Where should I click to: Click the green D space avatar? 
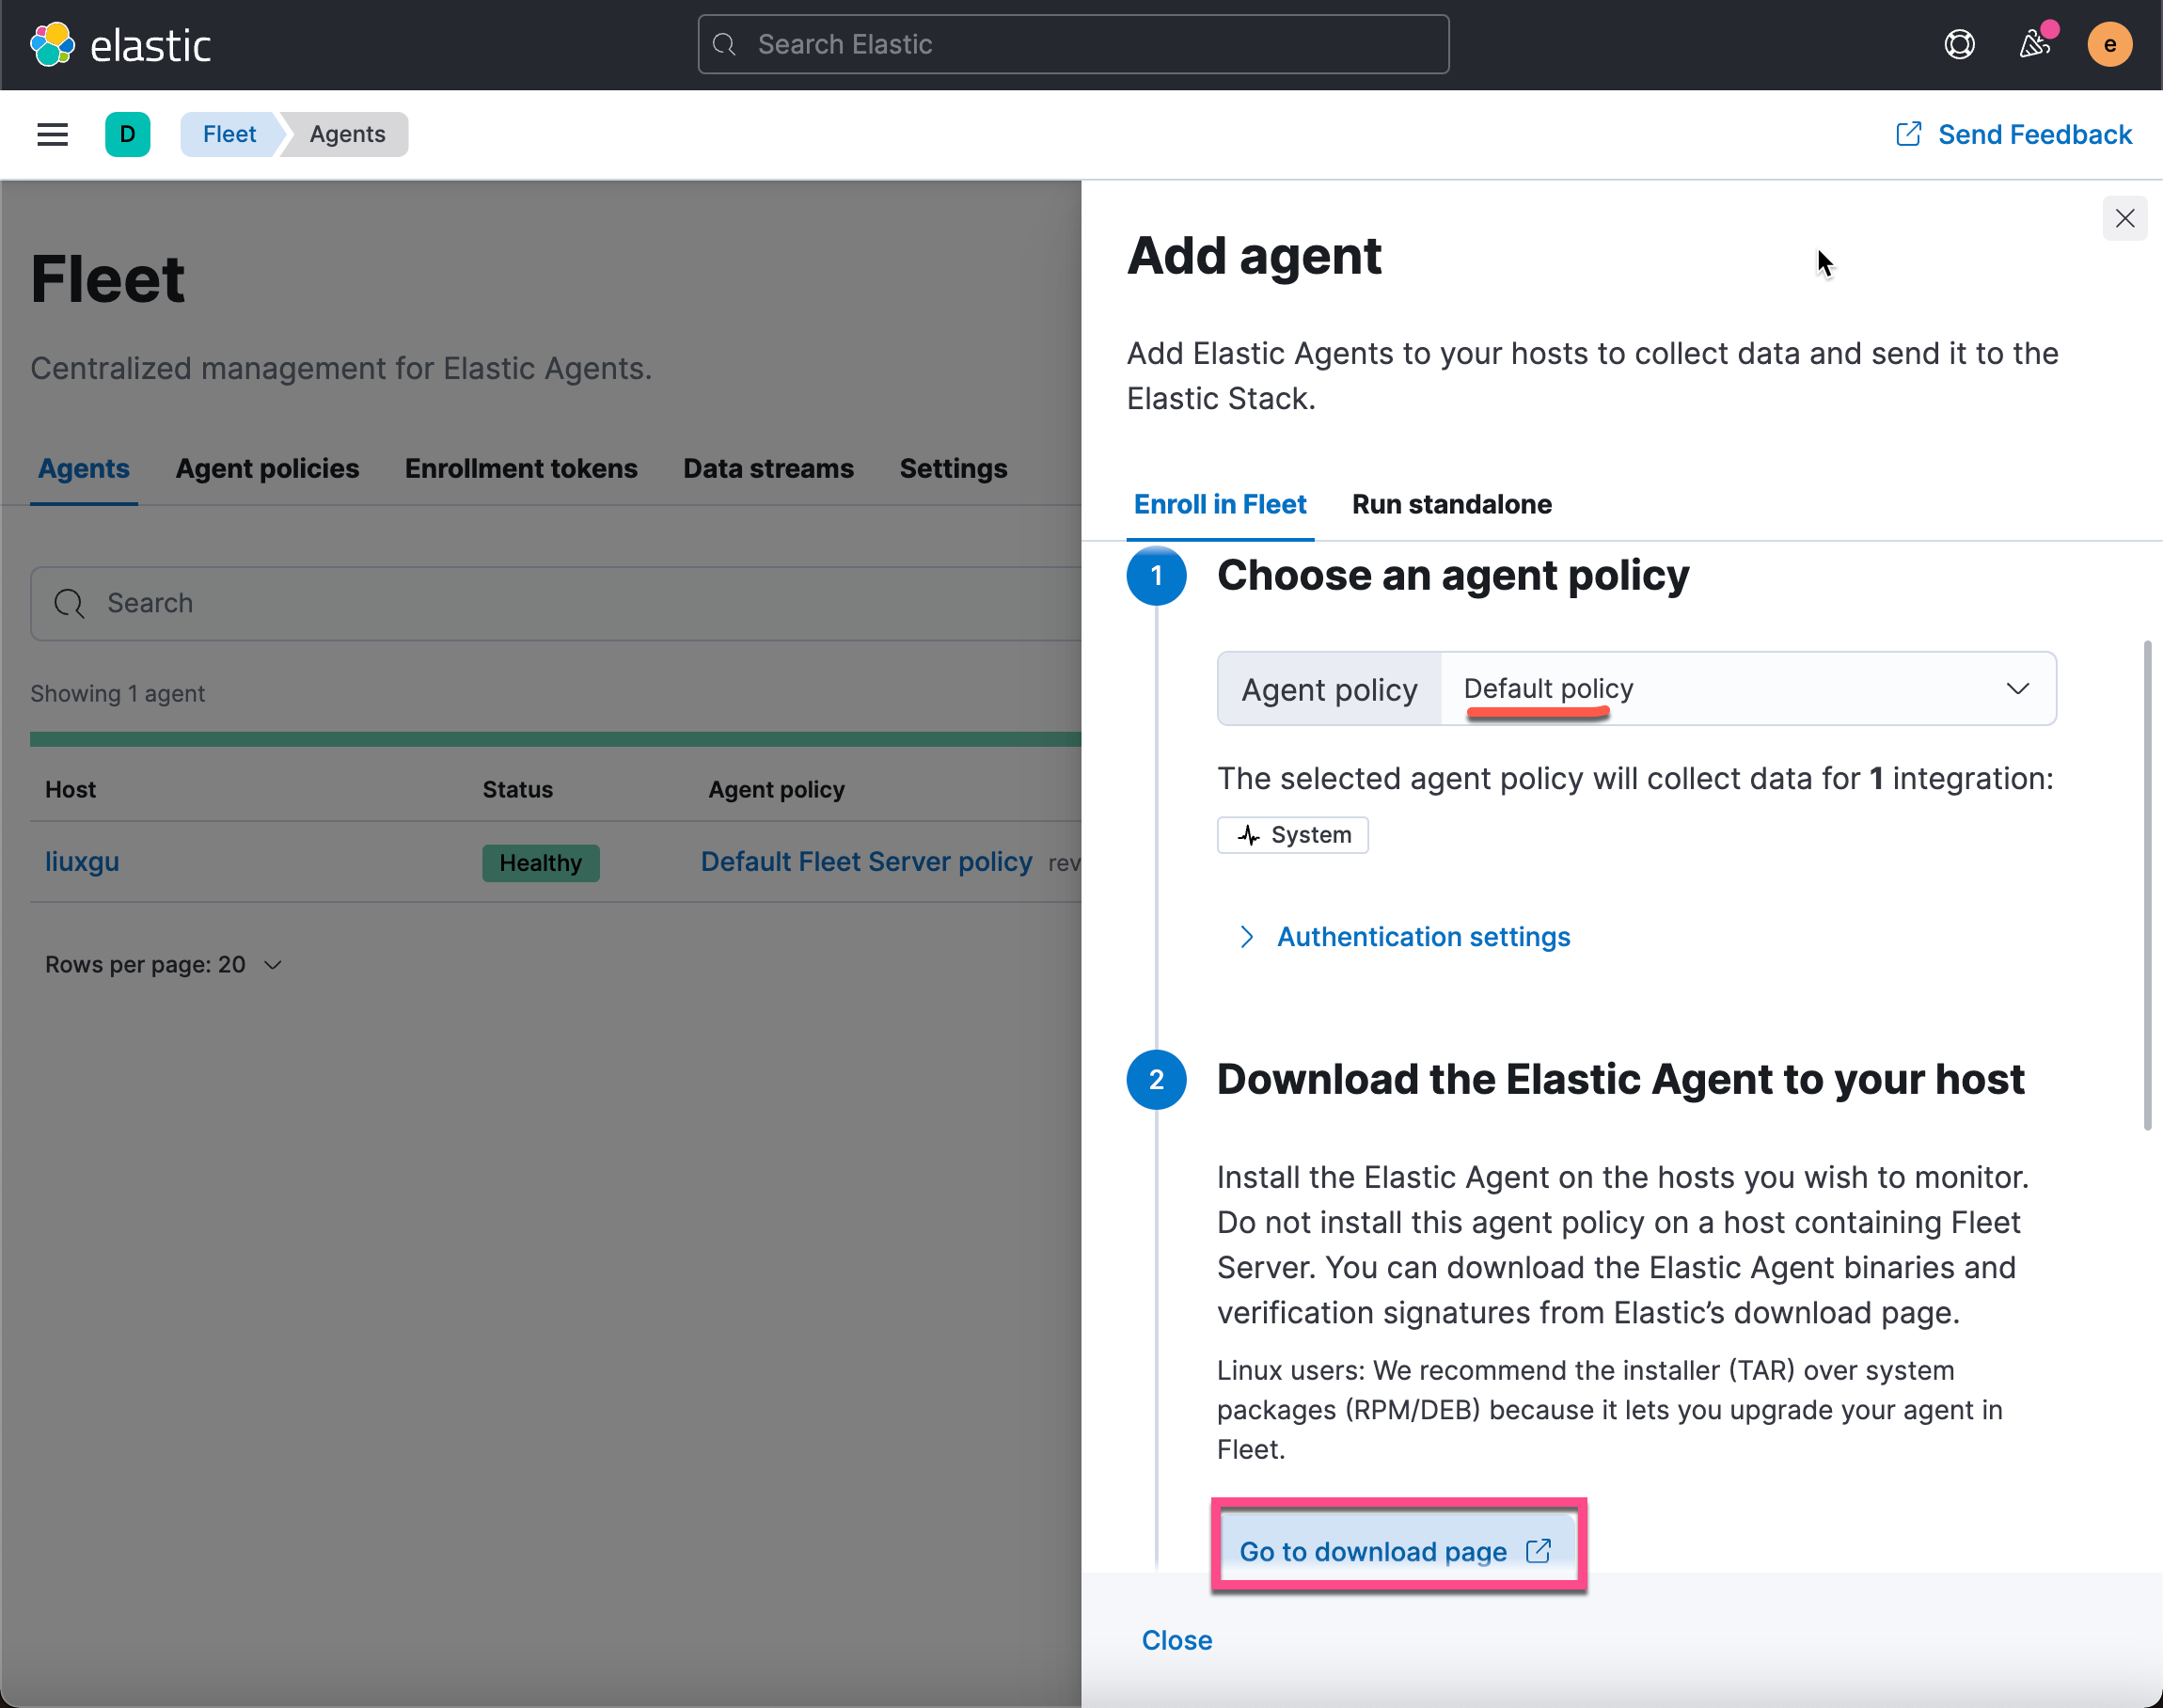tap(127, 134)
